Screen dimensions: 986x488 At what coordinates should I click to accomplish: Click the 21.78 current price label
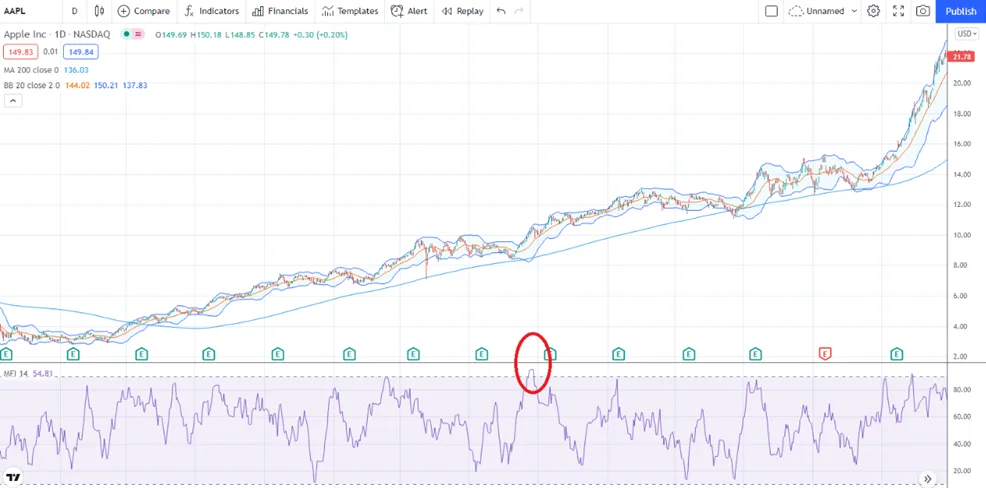tap(962, 57)
